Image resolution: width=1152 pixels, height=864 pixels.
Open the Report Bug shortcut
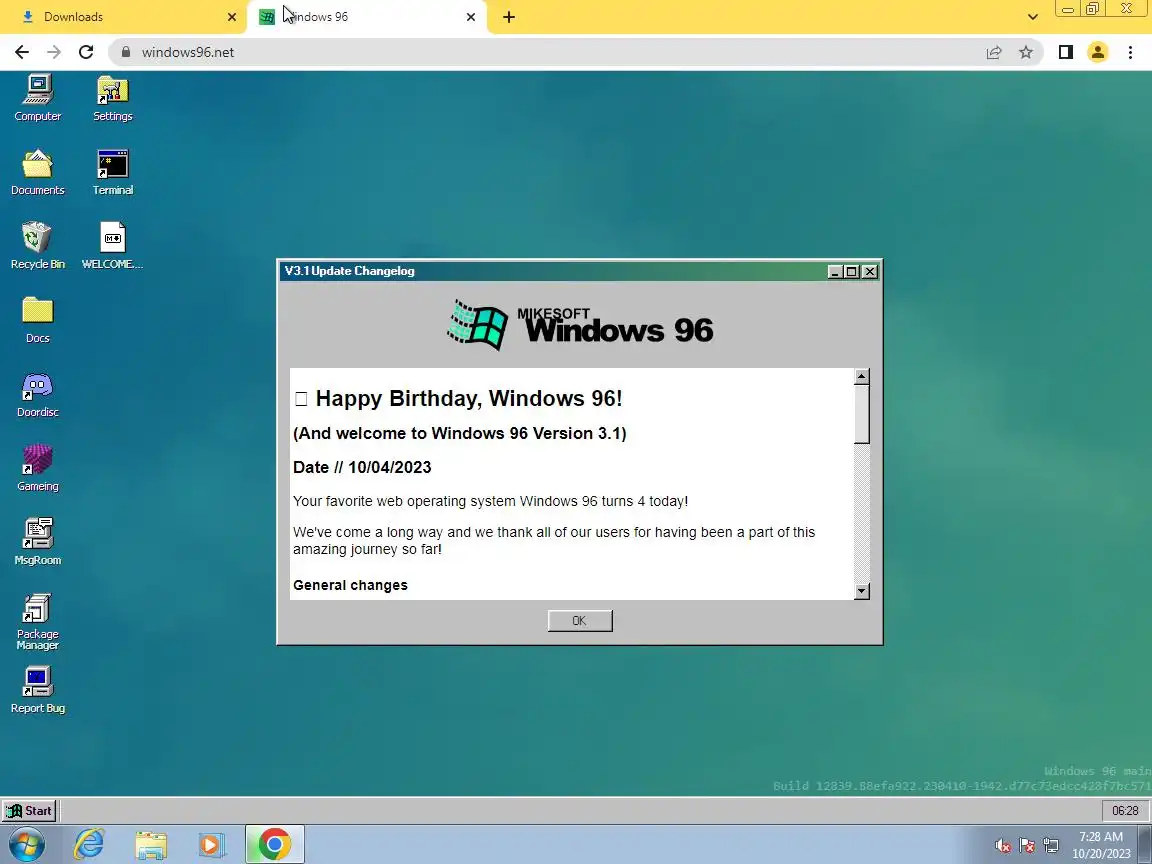coord(37,690)
